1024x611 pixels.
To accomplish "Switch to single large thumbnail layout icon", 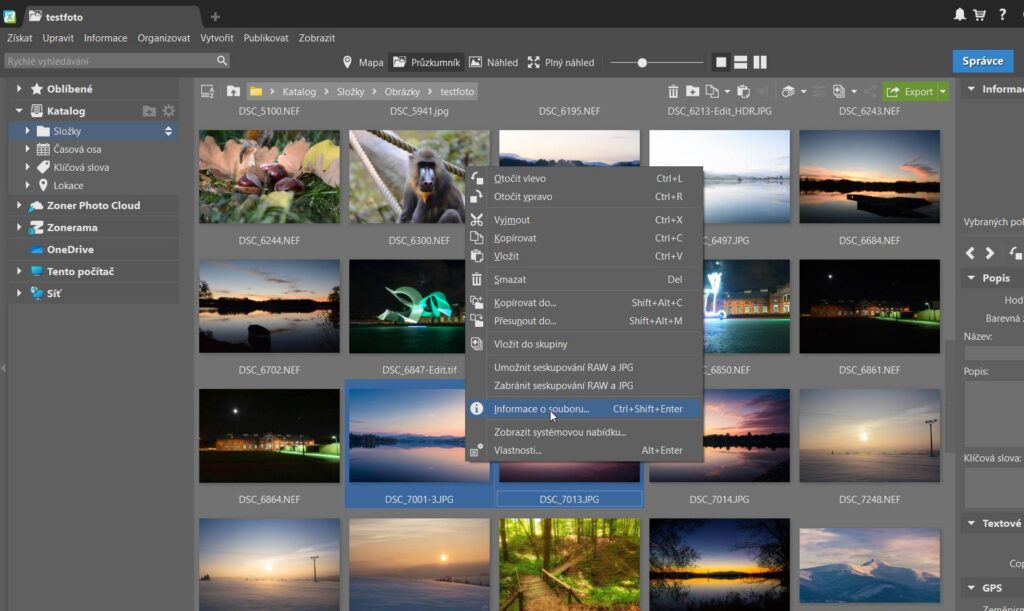I will tap(721, 62).
